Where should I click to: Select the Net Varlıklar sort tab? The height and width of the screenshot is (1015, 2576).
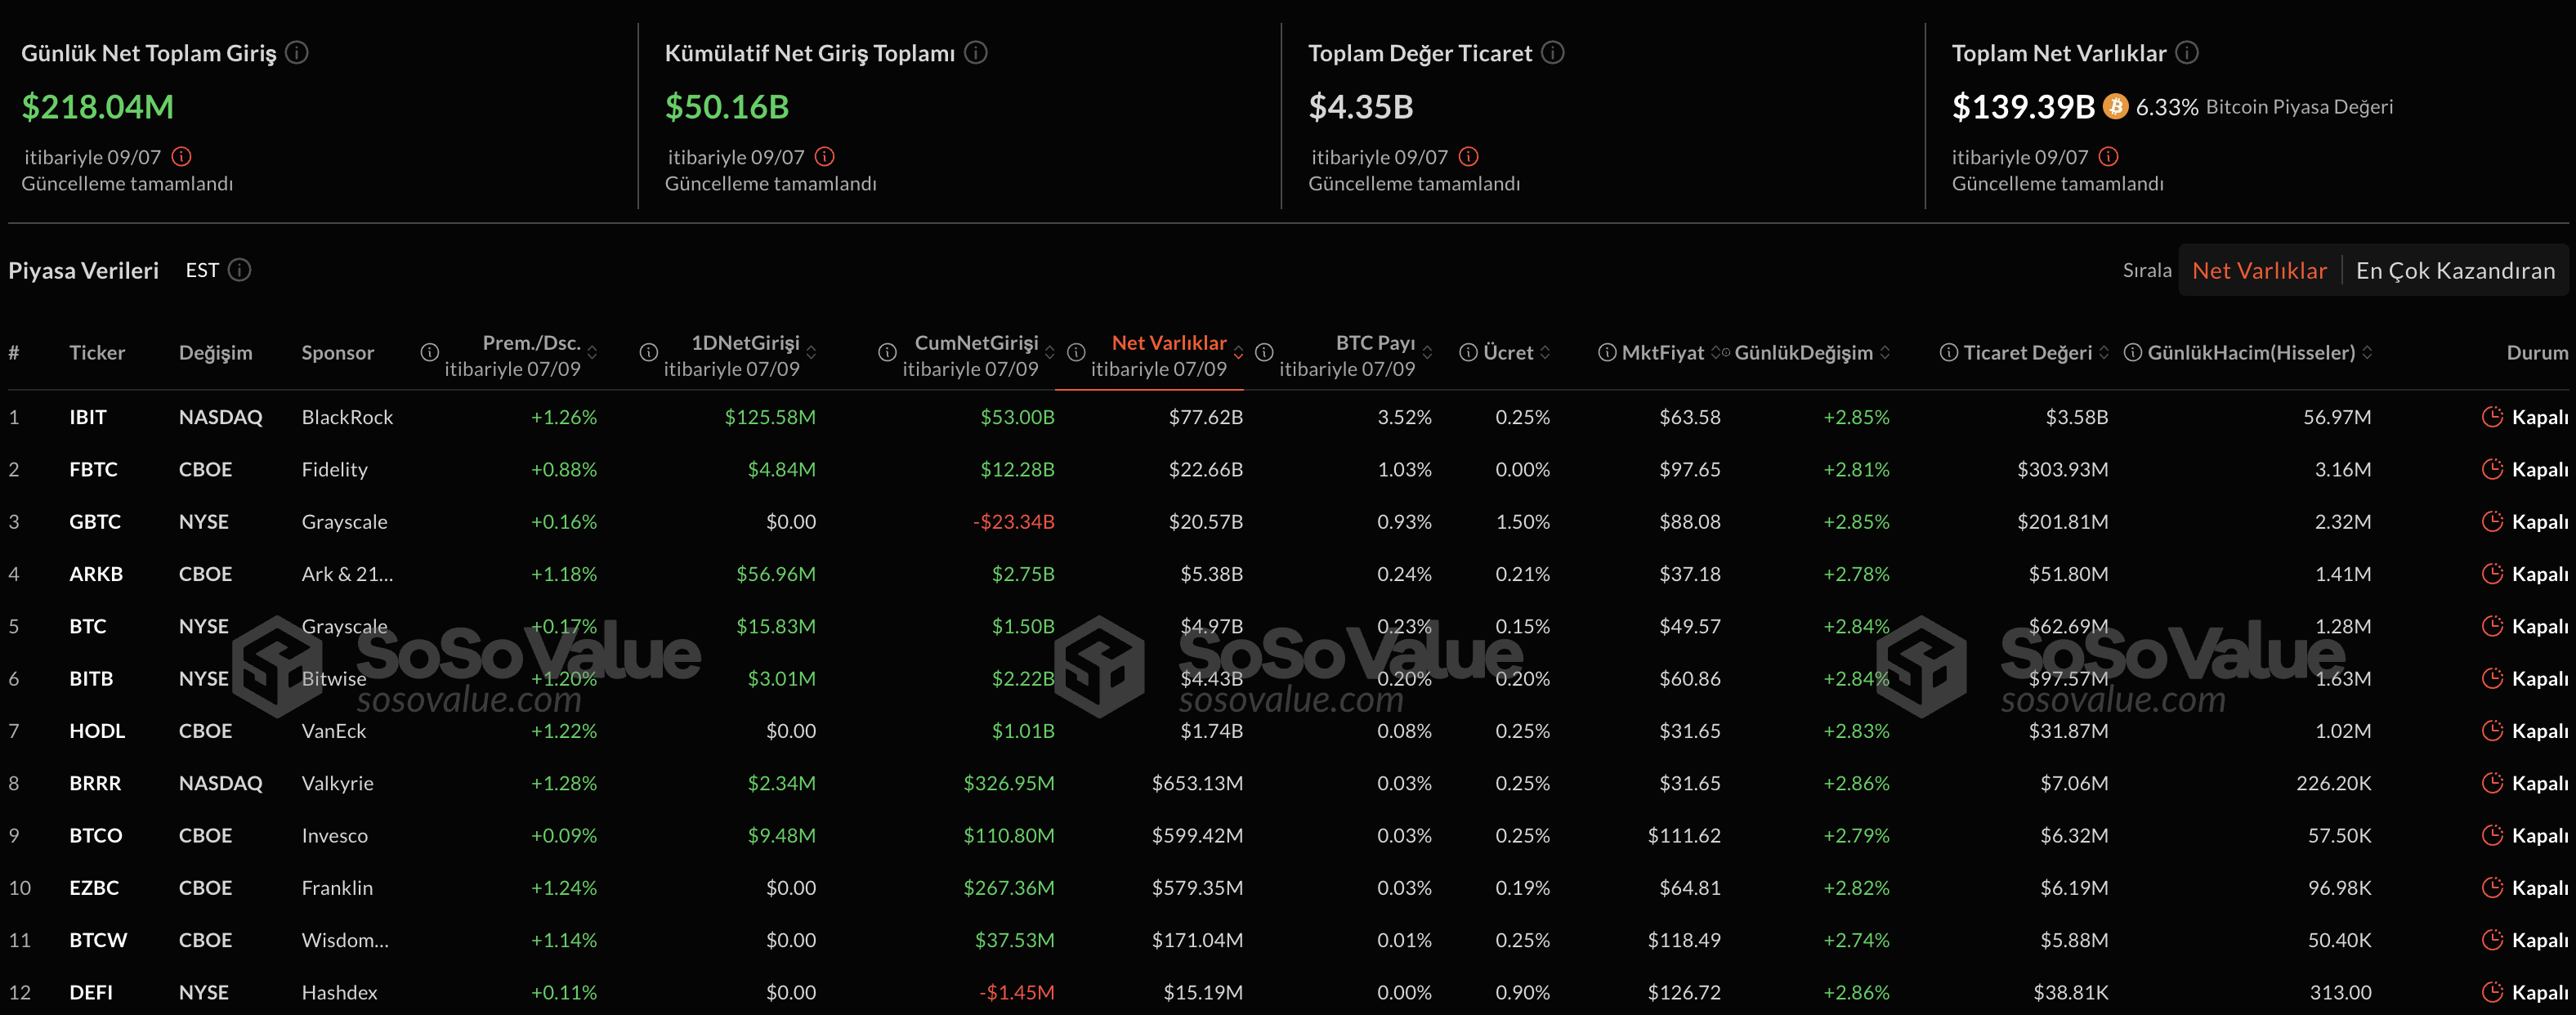point(2258,270)
